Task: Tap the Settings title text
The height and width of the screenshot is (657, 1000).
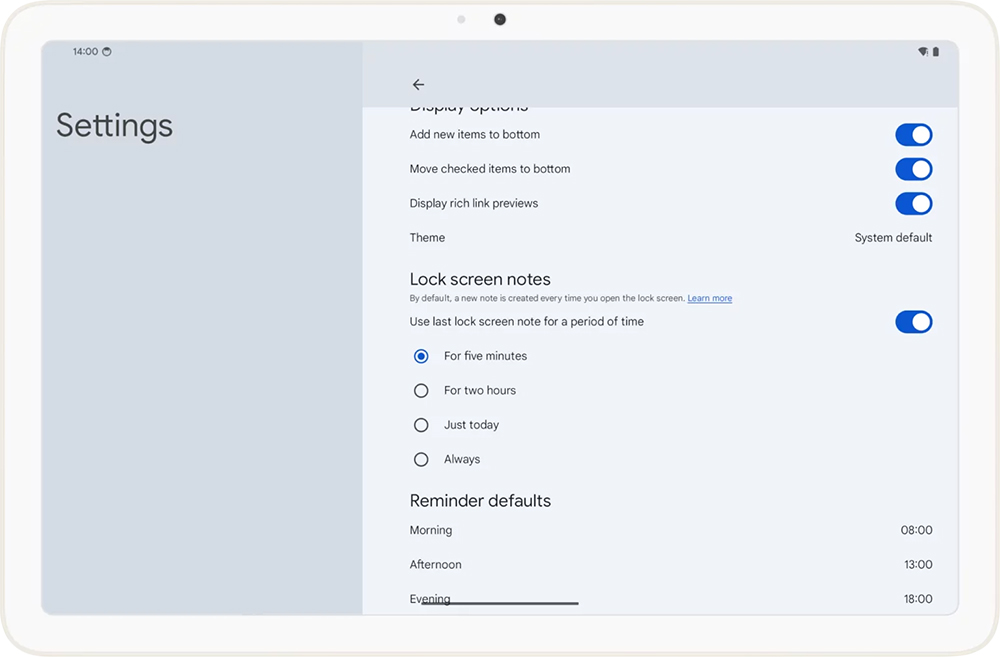Action: [x=114, y=126]
